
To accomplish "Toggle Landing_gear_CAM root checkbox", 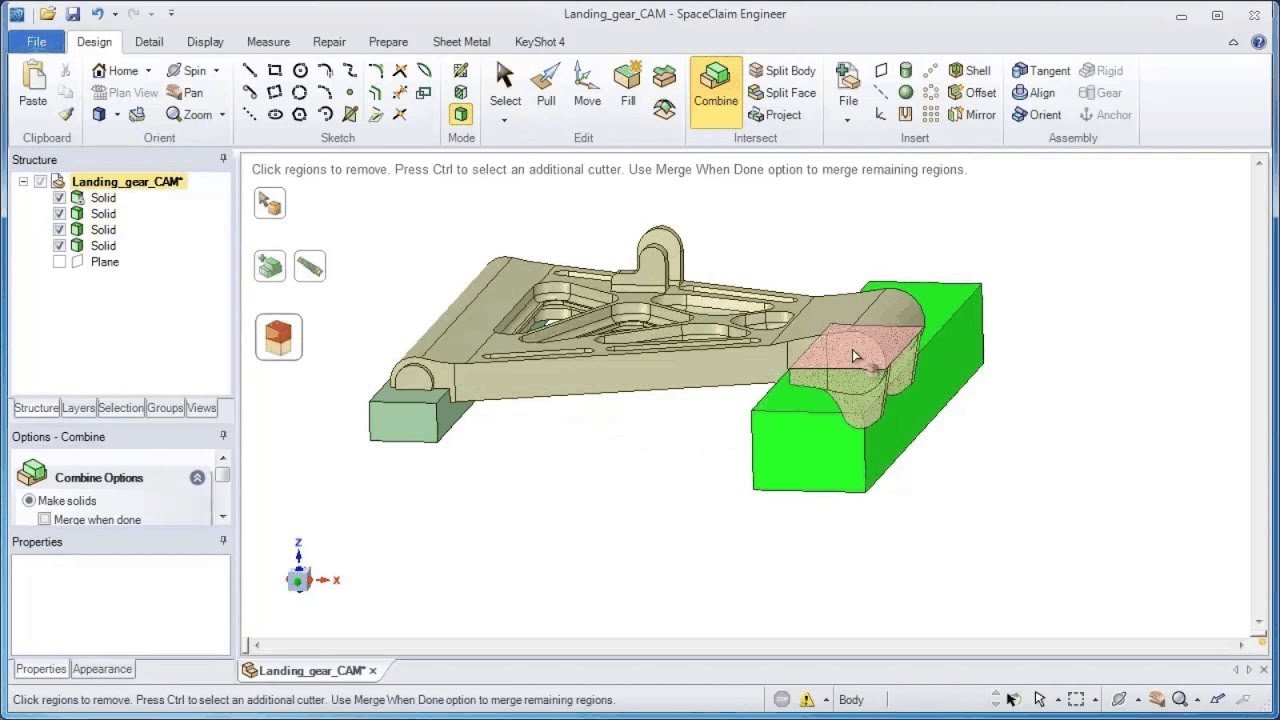I will tap(40, 182).
